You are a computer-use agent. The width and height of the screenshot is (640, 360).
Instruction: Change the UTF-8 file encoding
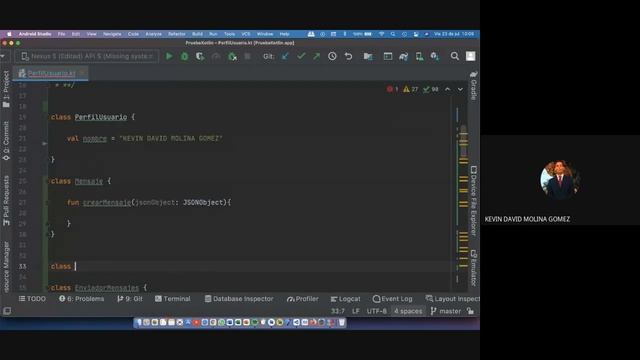[x=376, y=311]
